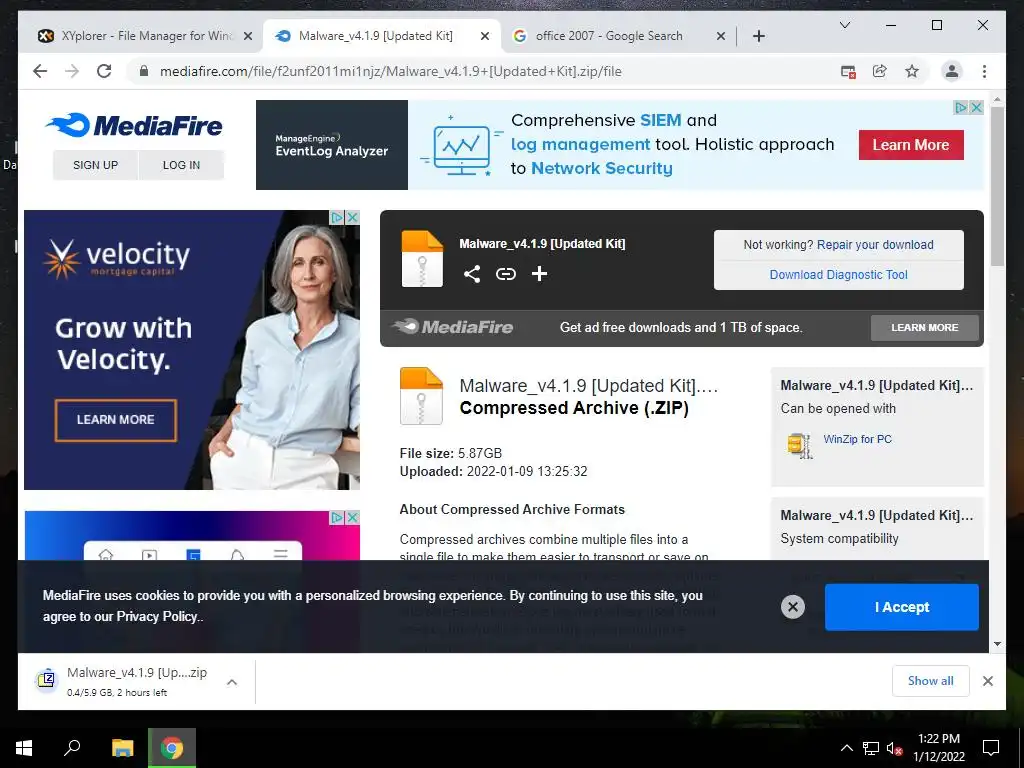
Task: Show hidden tray icons
Action: (846, 748)
